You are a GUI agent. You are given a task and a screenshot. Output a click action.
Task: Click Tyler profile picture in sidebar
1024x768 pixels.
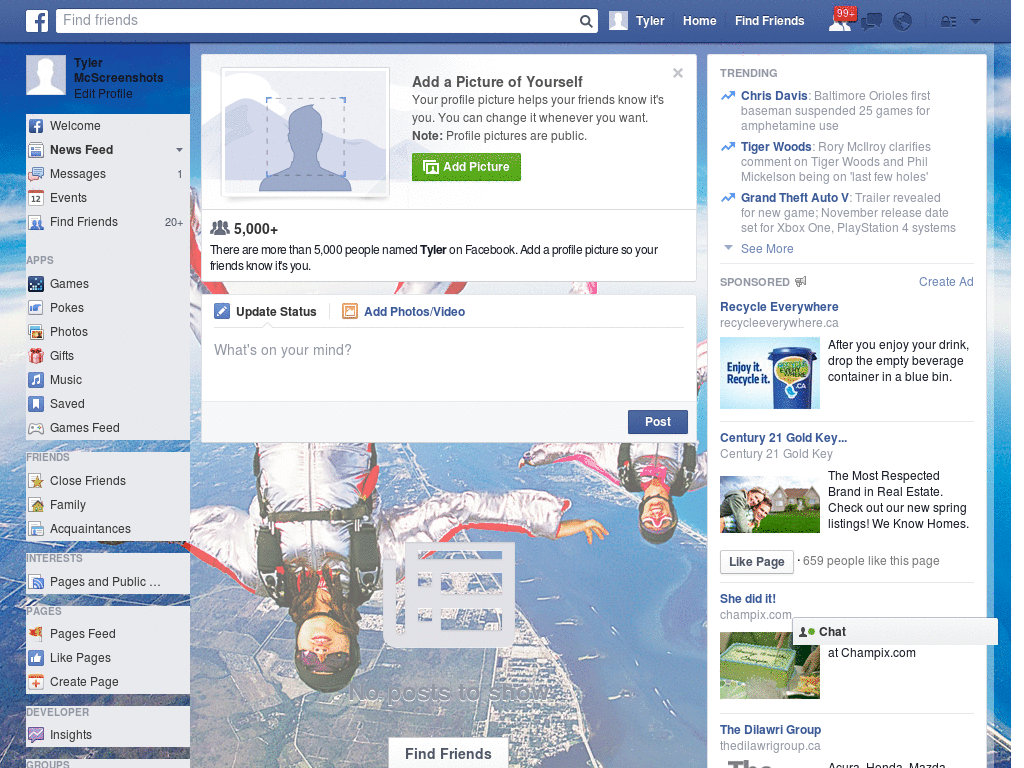point(46,75)
